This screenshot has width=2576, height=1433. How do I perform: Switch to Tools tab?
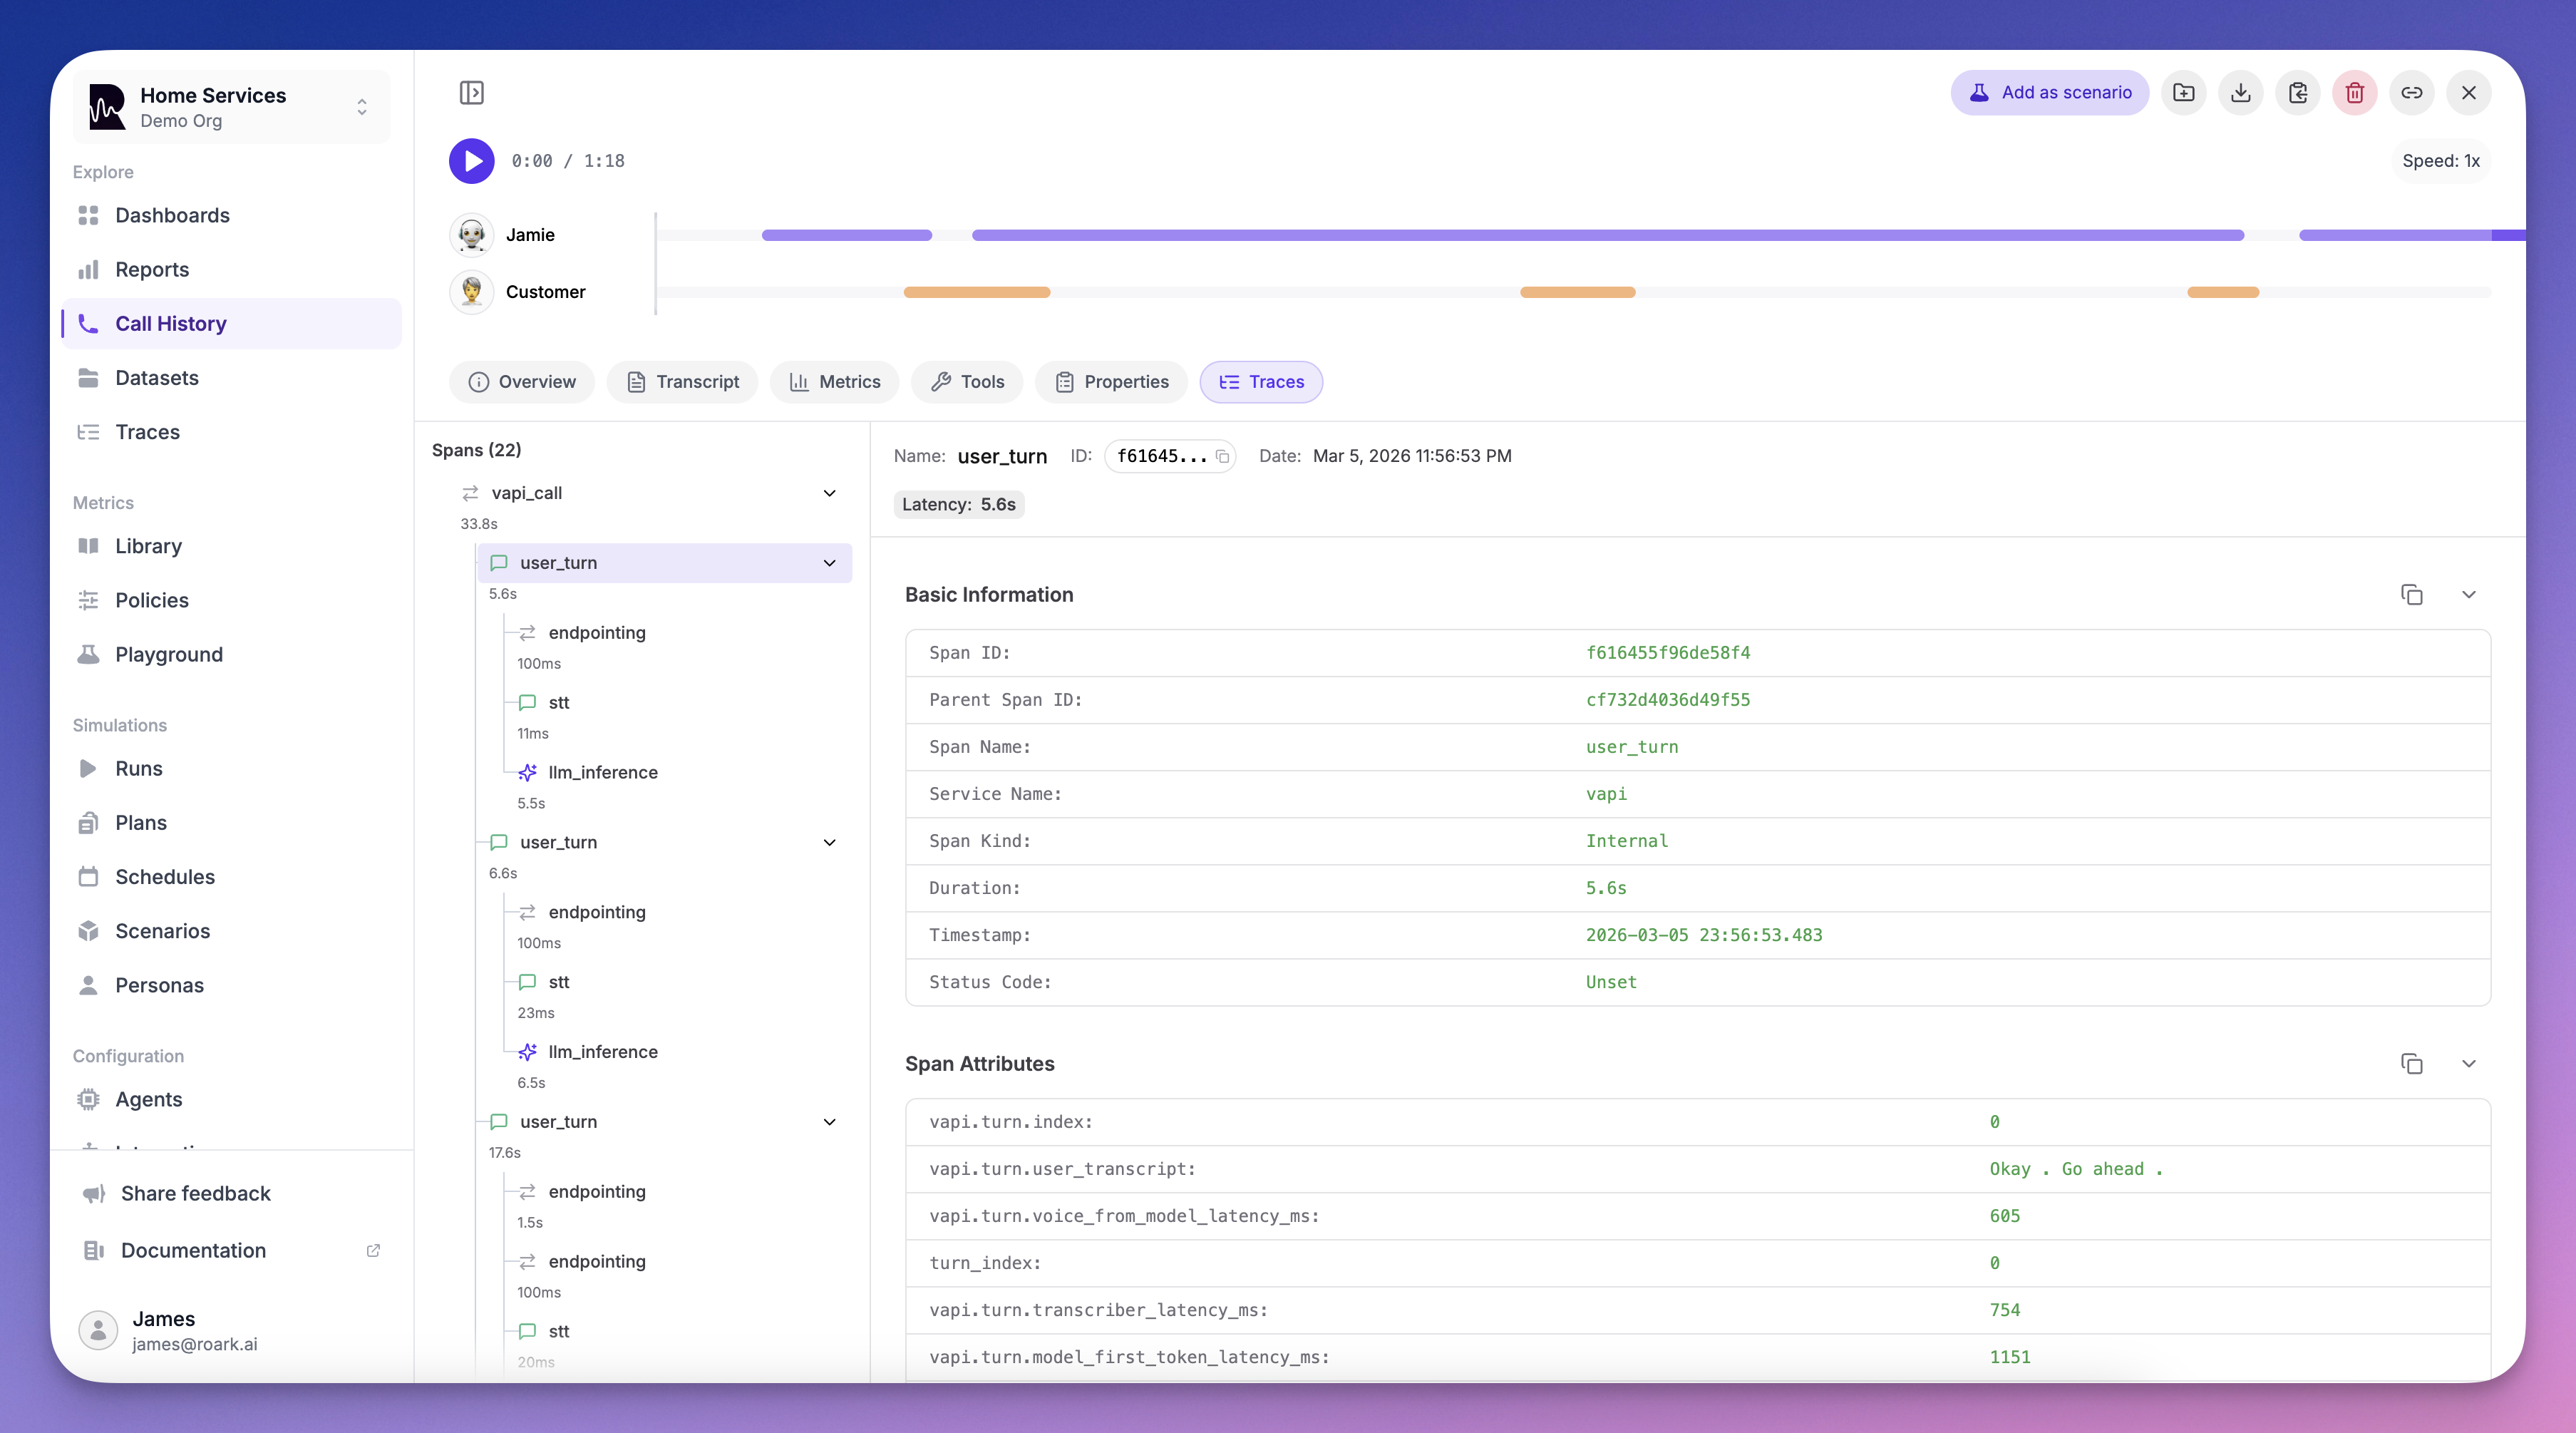point(967,382)
